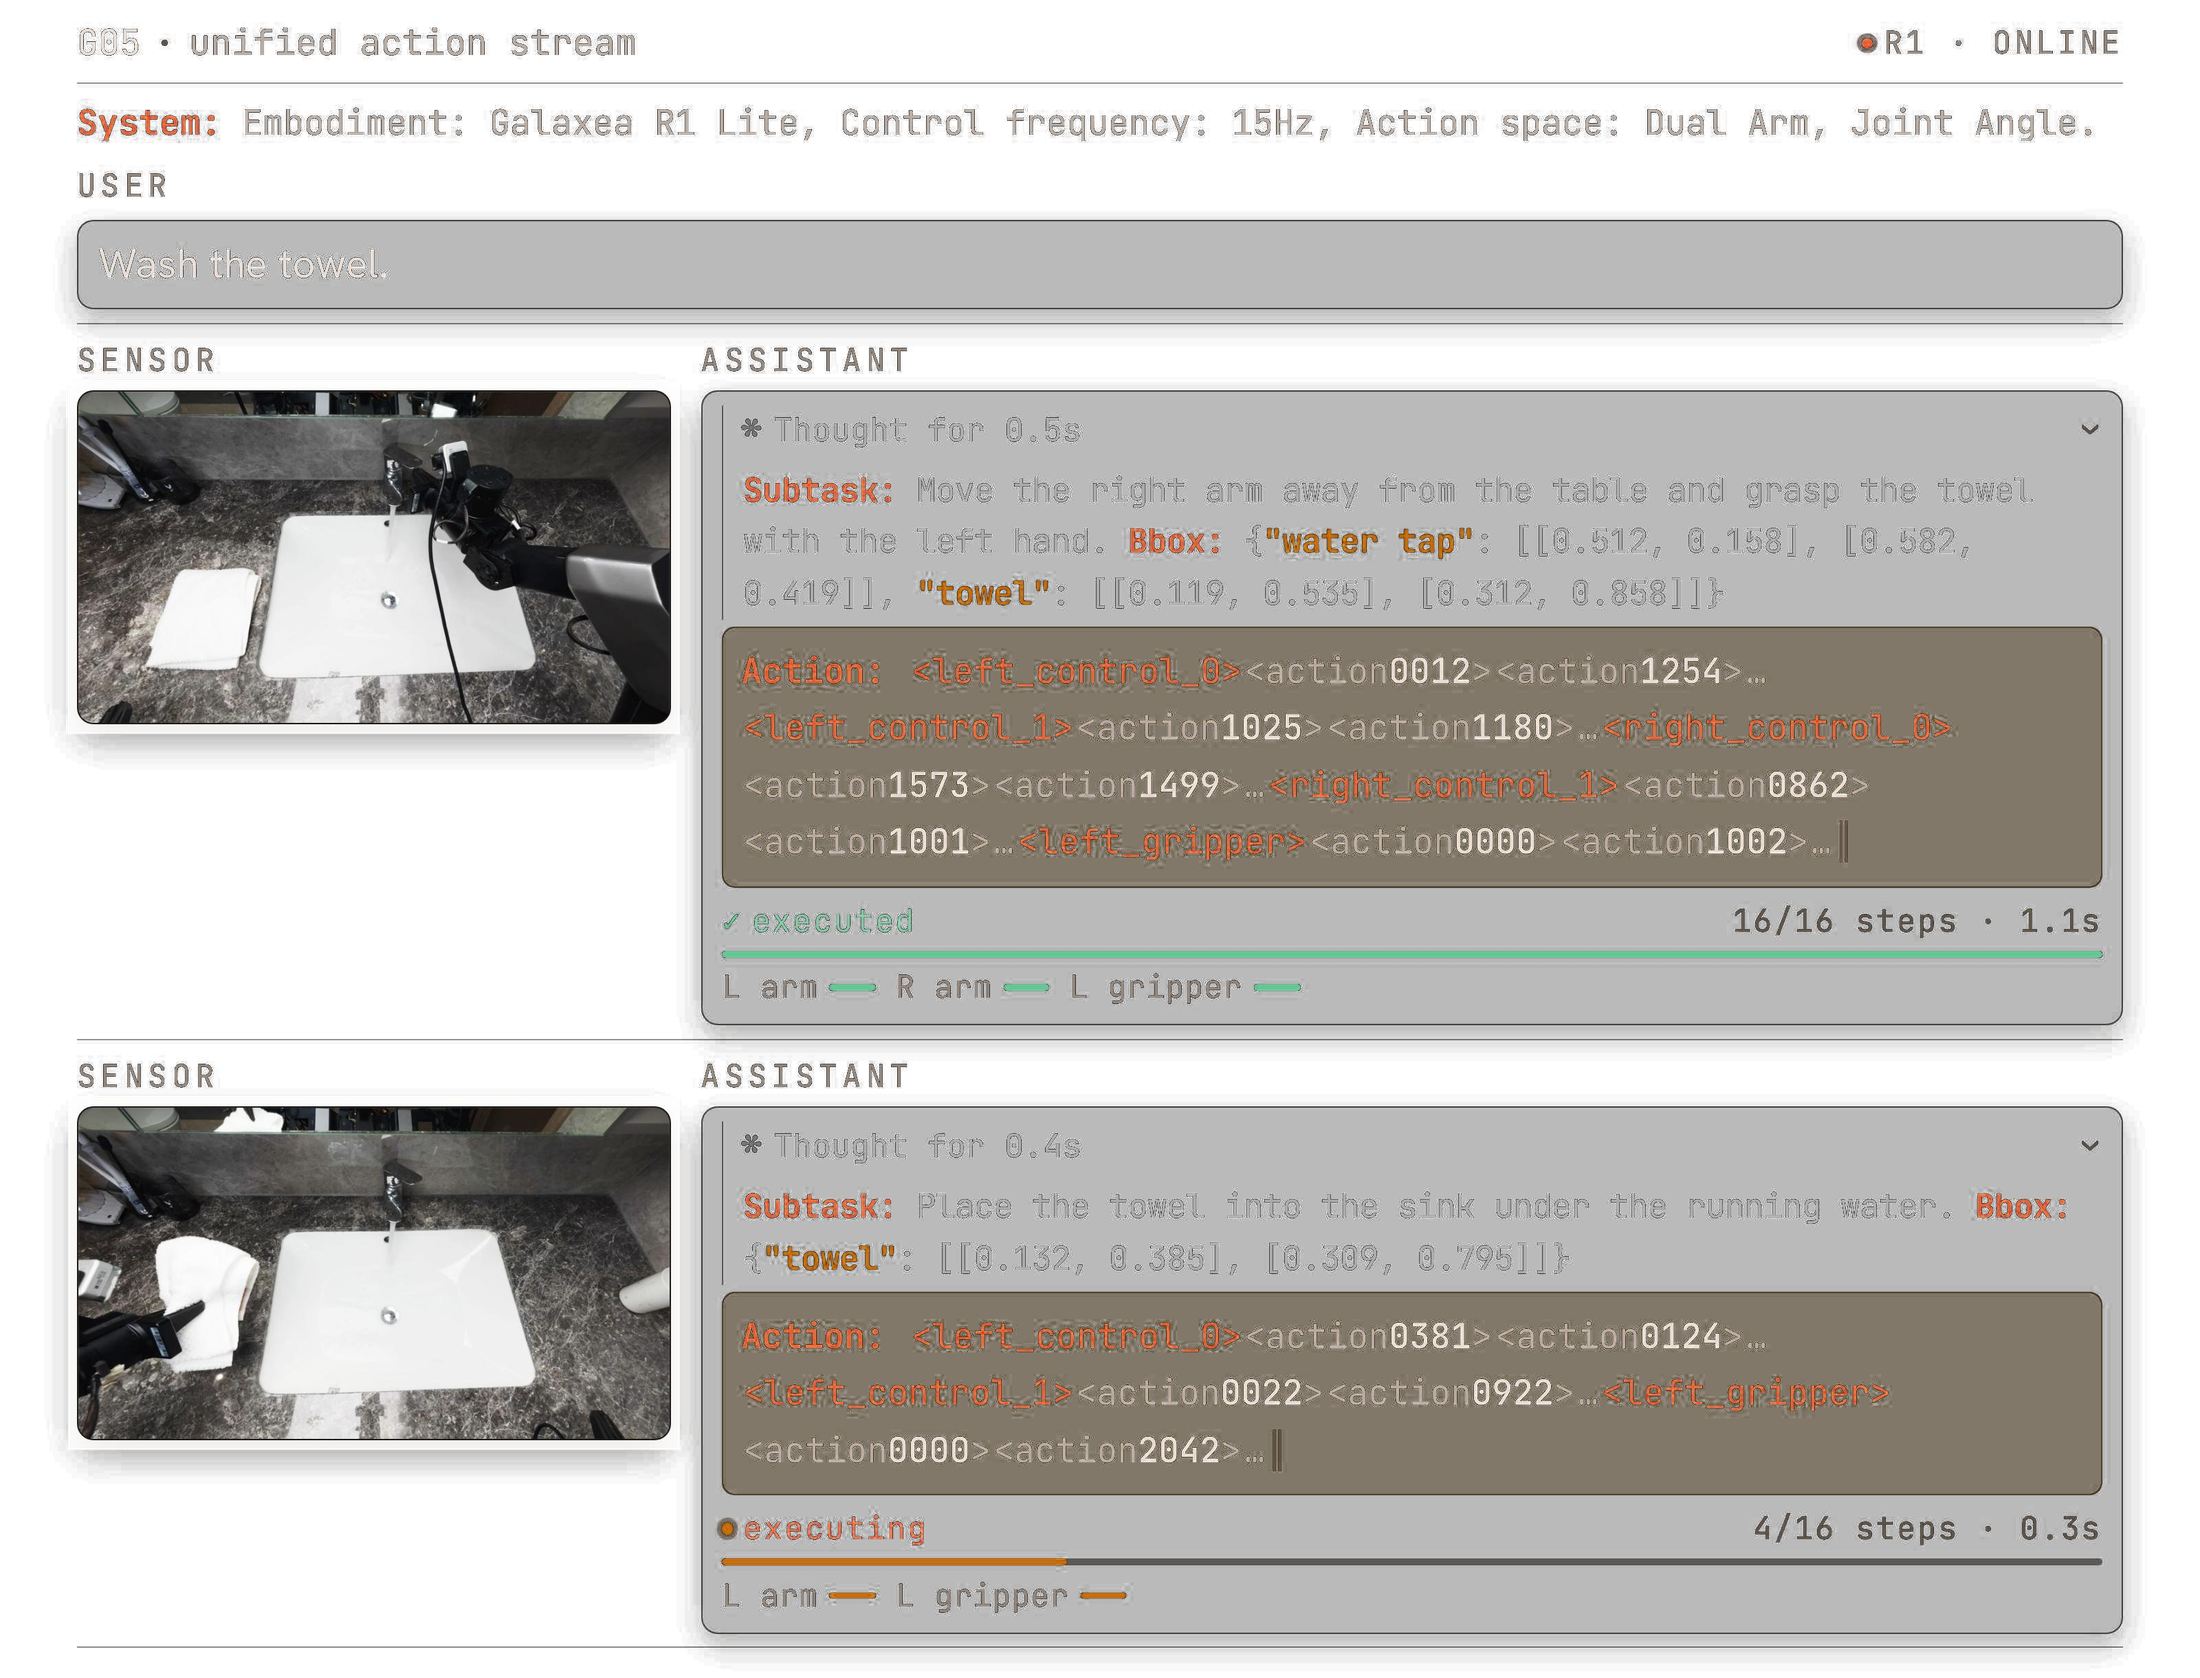Click the '<right_control_1>' token in first action
This screenshot has width=2200, height=1678.
1442,785
